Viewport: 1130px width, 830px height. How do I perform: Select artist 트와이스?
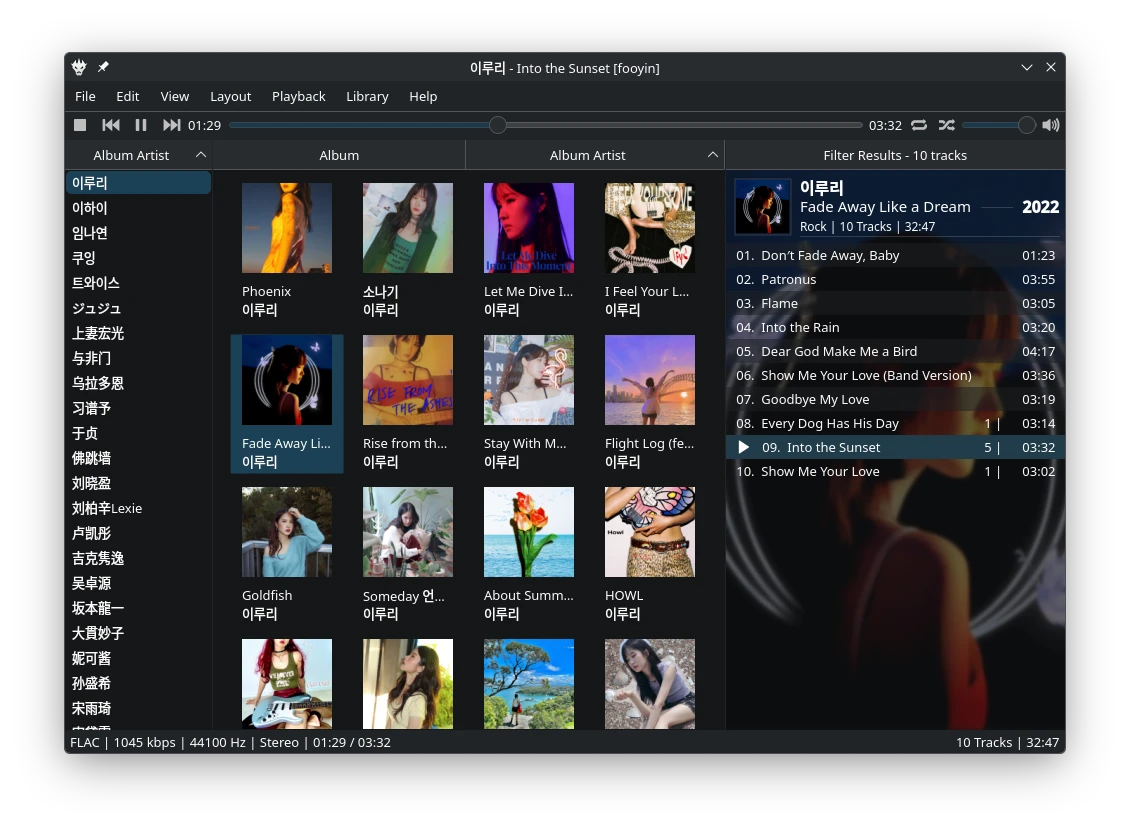138,283
